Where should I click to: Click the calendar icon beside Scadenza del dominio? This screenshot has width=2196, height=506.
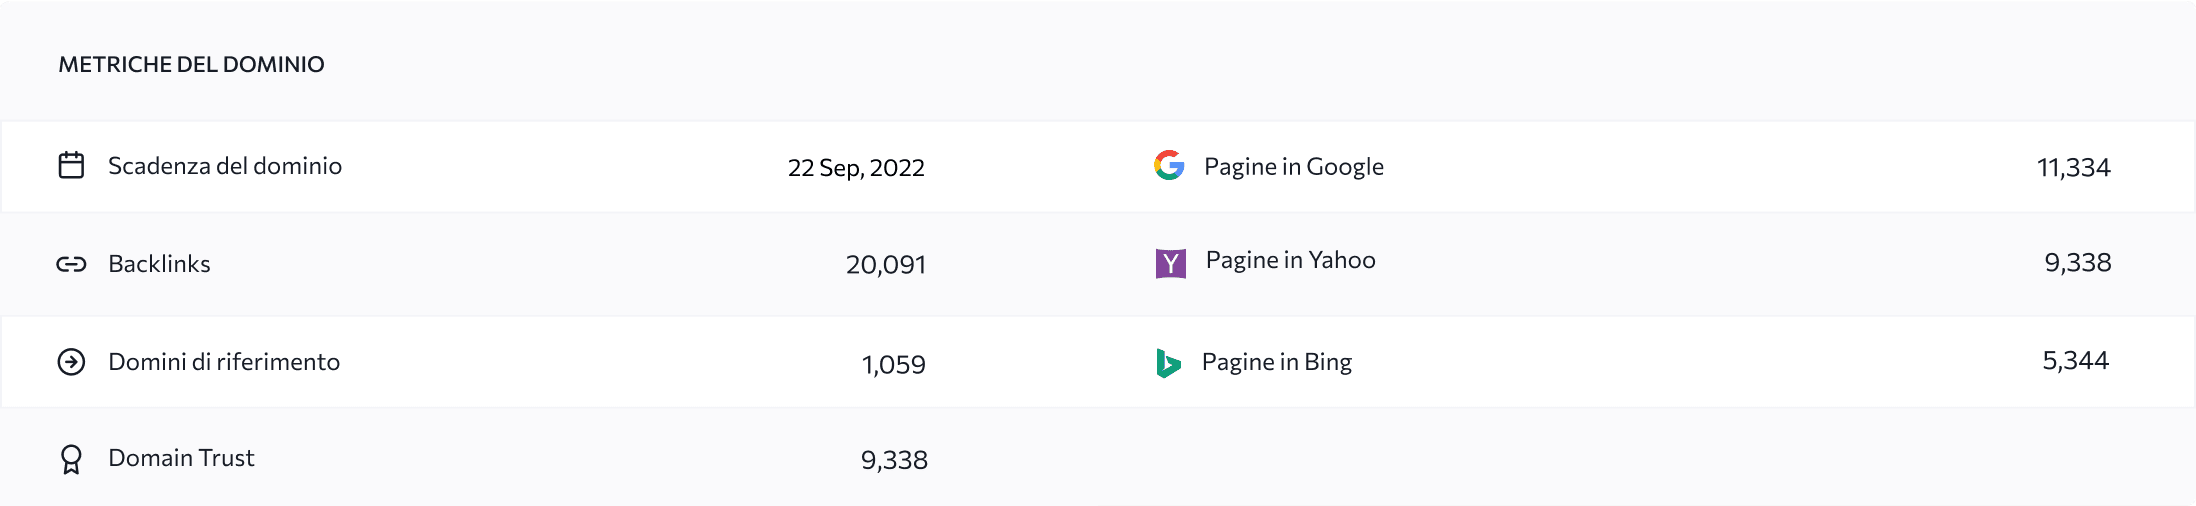[x=71, y=165]
